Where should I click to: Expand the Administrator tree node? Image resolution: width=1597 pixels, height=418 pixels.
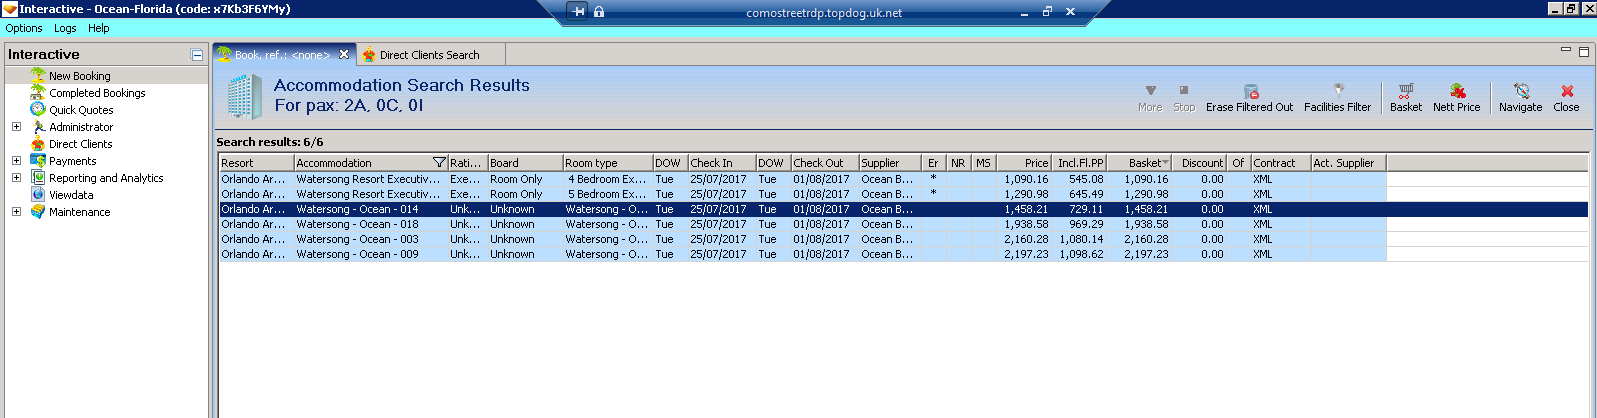[x=16, y=126]
